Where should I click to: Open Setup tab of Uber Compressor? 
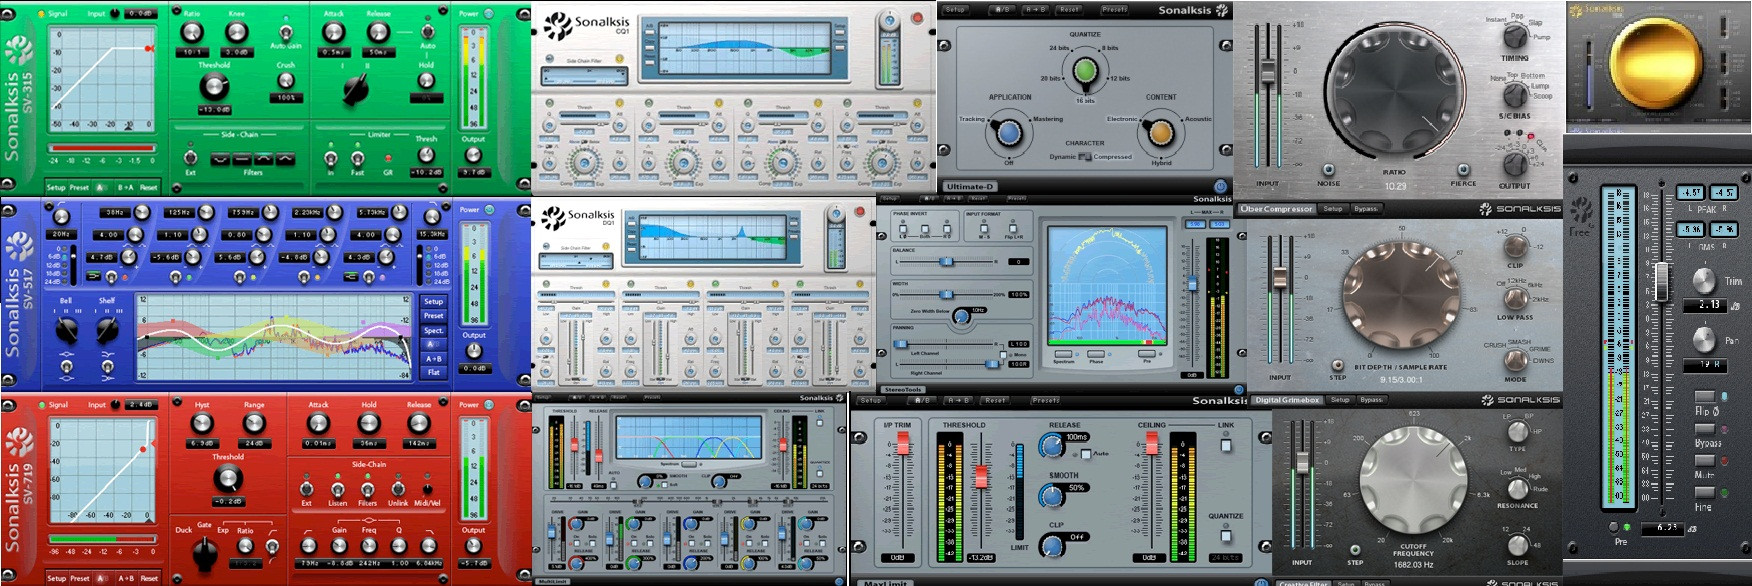click(x=1333, y=209)
